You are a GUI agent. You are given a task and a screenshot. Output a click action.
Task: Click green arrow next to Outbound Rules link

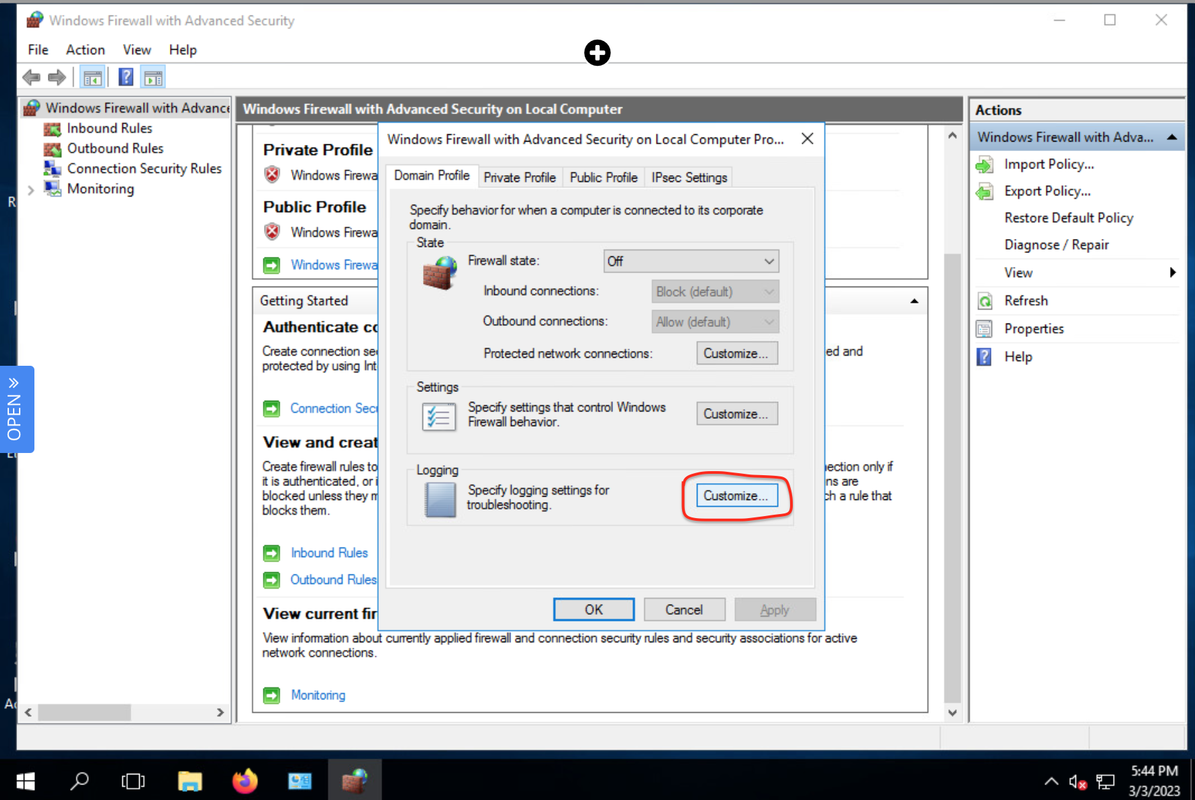(x=271, y=580)
